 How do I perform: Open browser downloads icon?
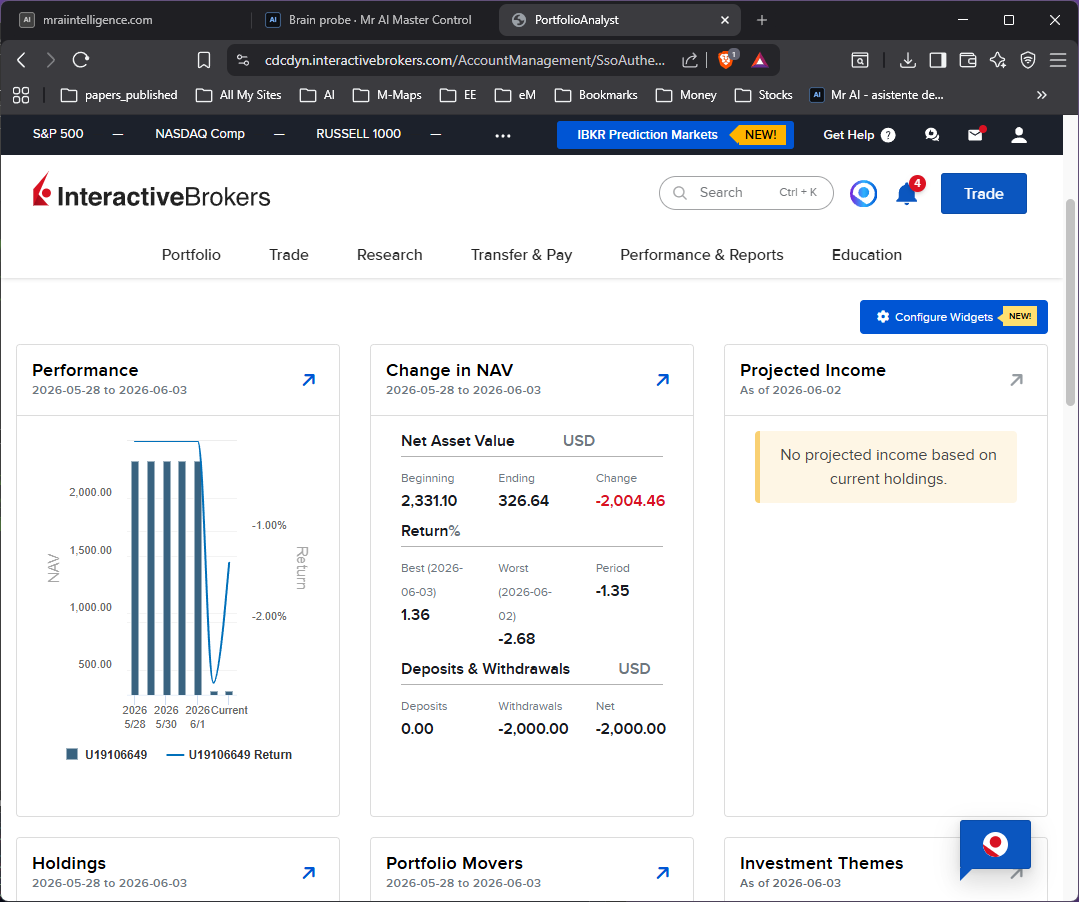(x=908, y=61)
